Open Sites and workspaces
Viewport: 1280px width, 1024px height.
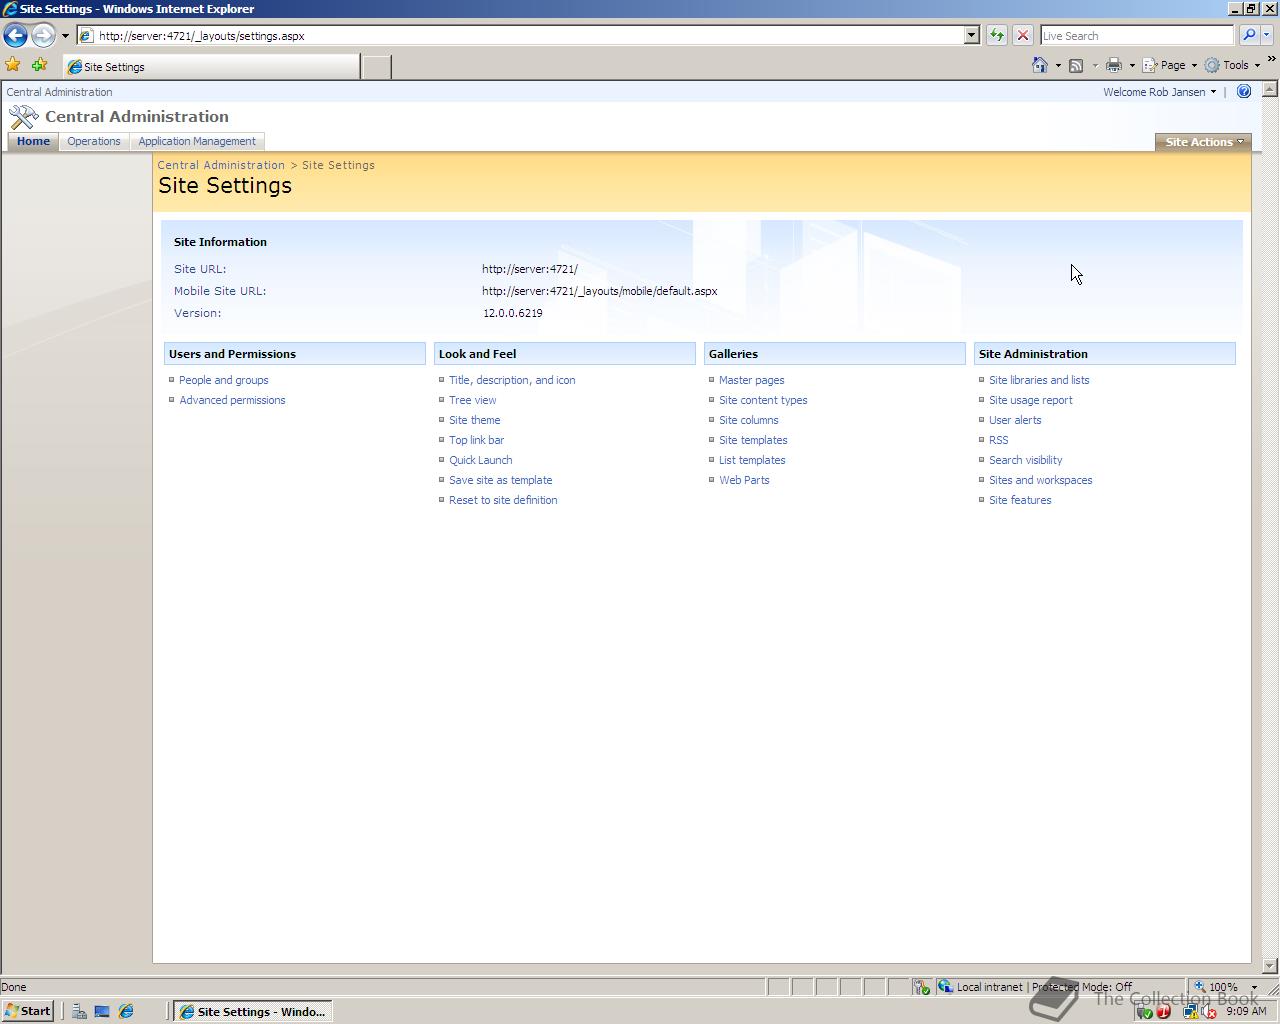(1041, 480)
